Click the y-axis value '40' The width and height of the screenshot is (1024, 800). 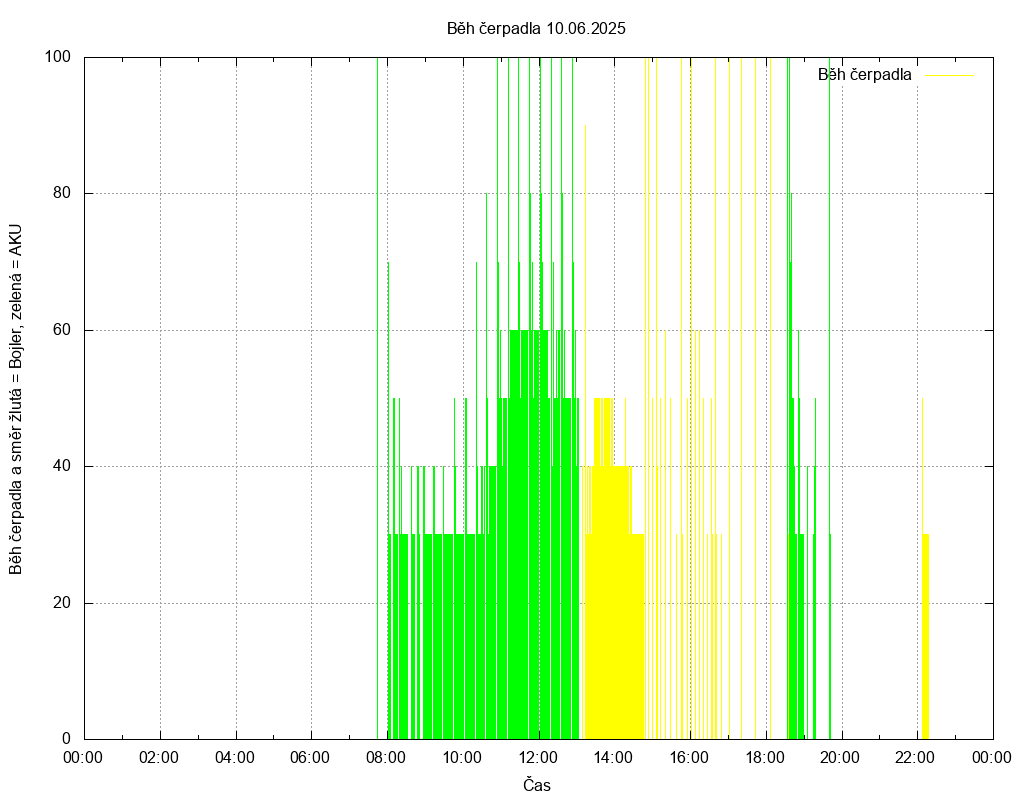[62, 467]
